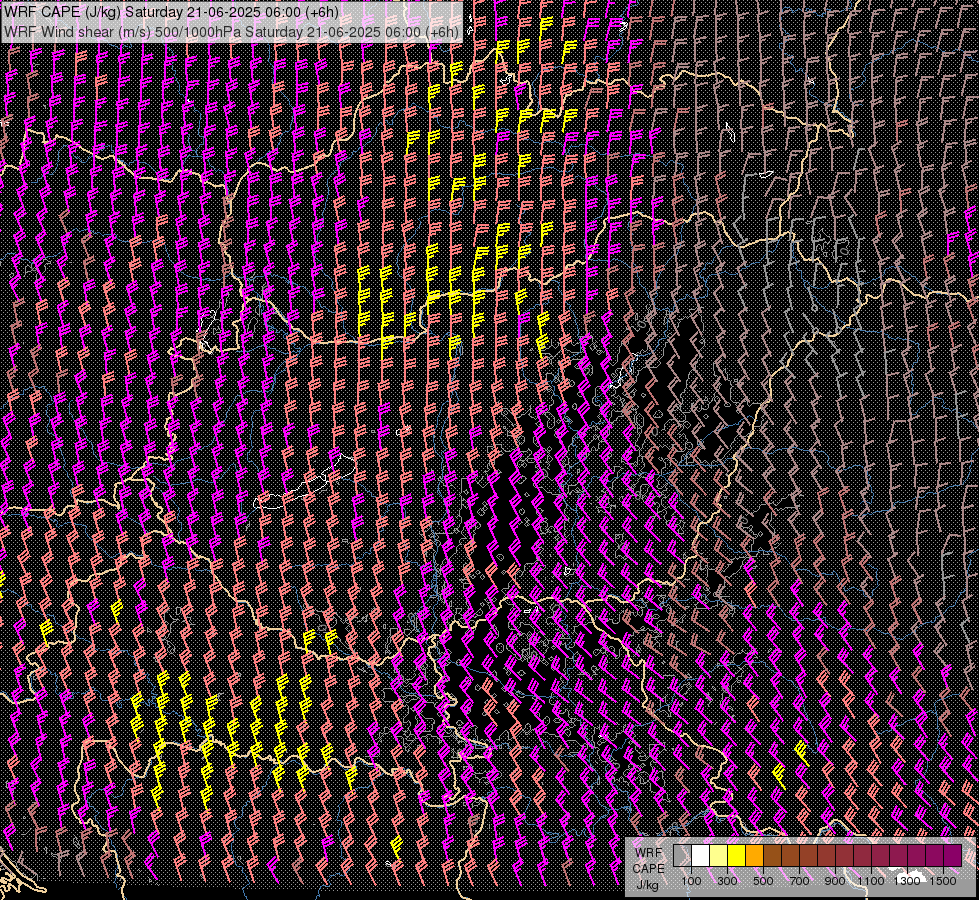The image size is (979, 900).
Task: Click the 1500 legend tick label
Action: point(943,881)
